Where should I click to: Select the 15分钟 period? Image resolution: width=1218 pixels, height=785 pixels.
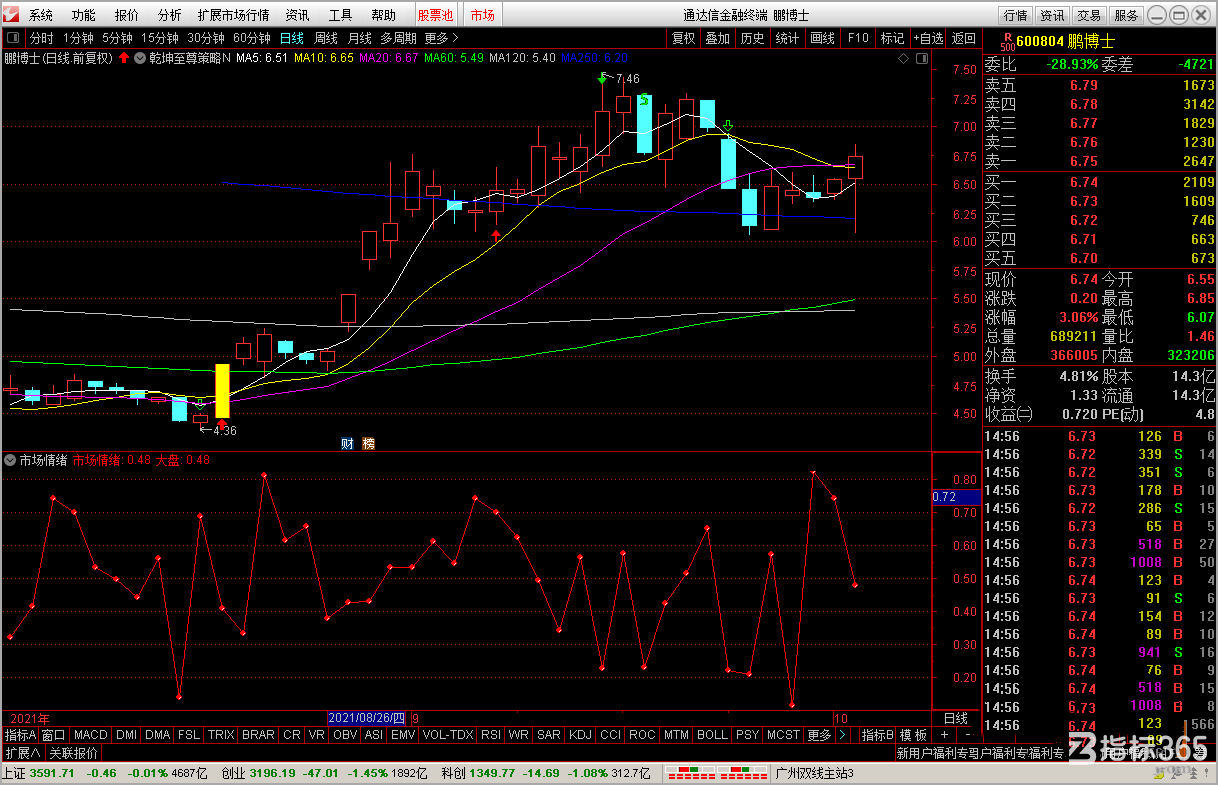[160, 38]
